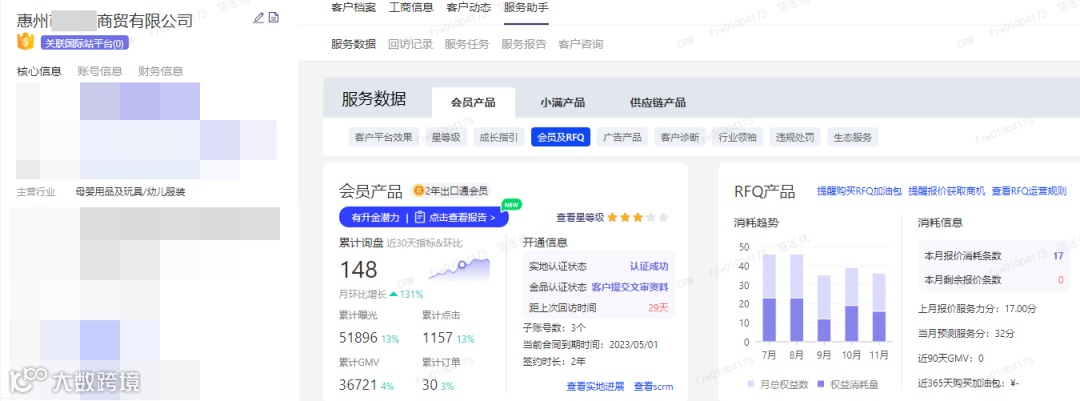The height and width of the screenshot is (401, 1080).
Task: Select the 服务助手 tab
Action: (x=526, y=8)
